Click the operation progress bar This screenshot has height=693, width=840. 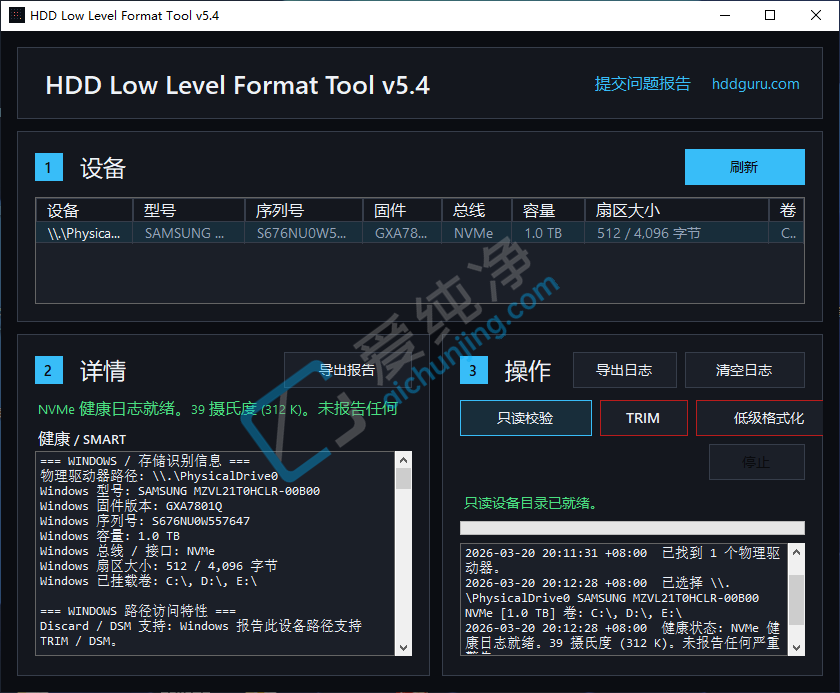point(632,528)
